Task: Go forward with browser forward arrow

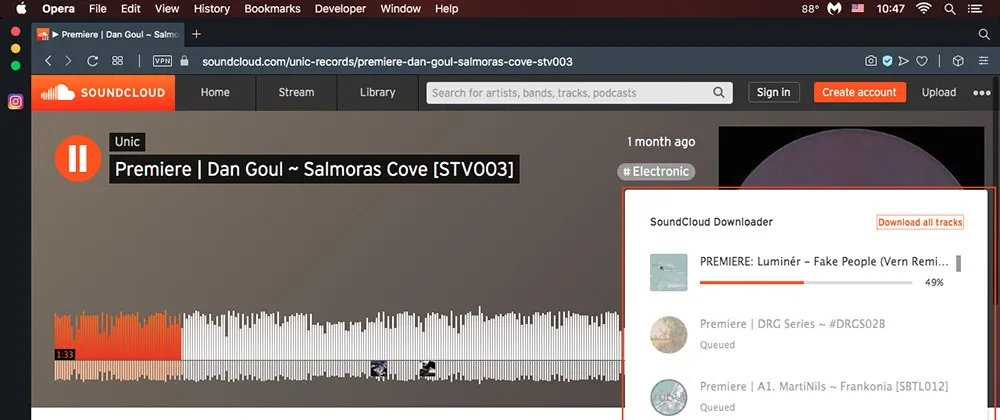Action: pyautogui.click(x=69, y=61)
